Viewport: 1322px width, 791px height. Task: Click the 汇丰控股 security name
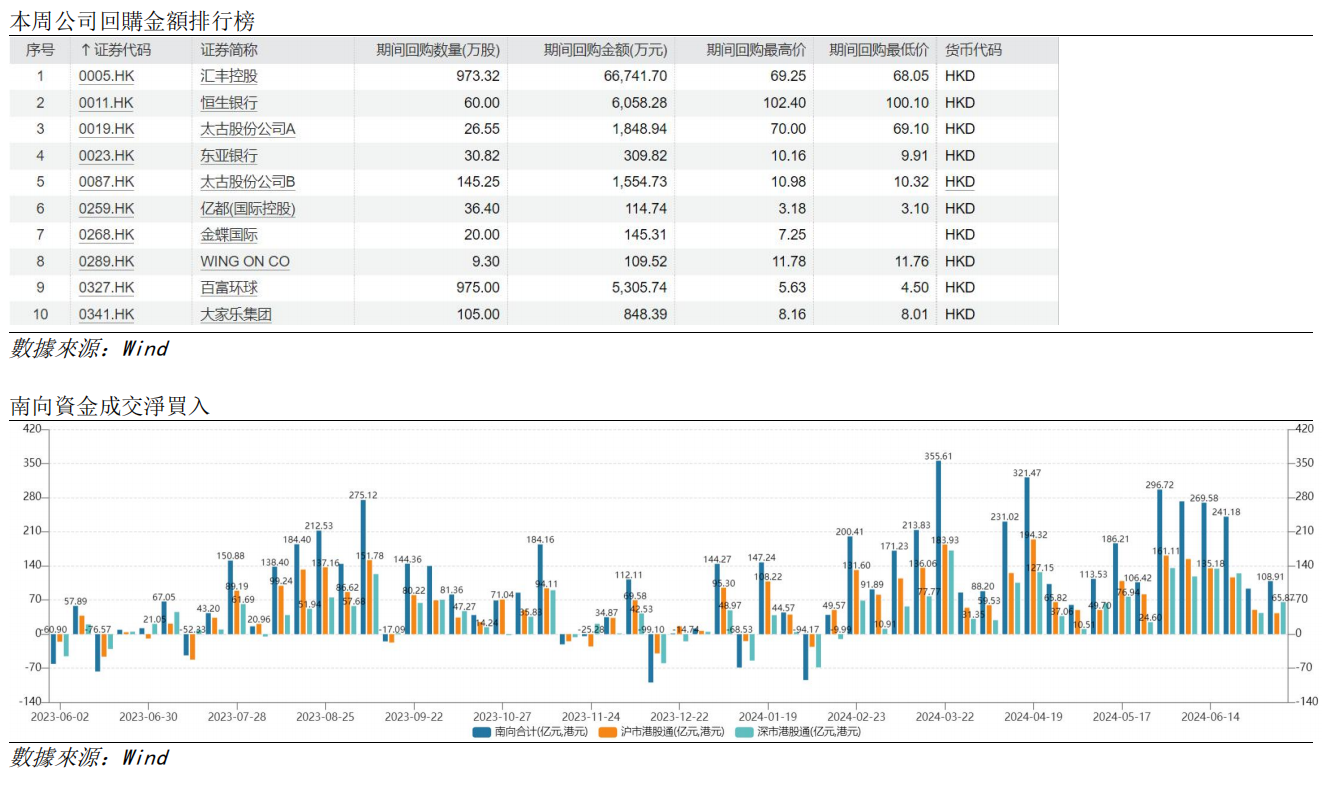pos(229,76)
